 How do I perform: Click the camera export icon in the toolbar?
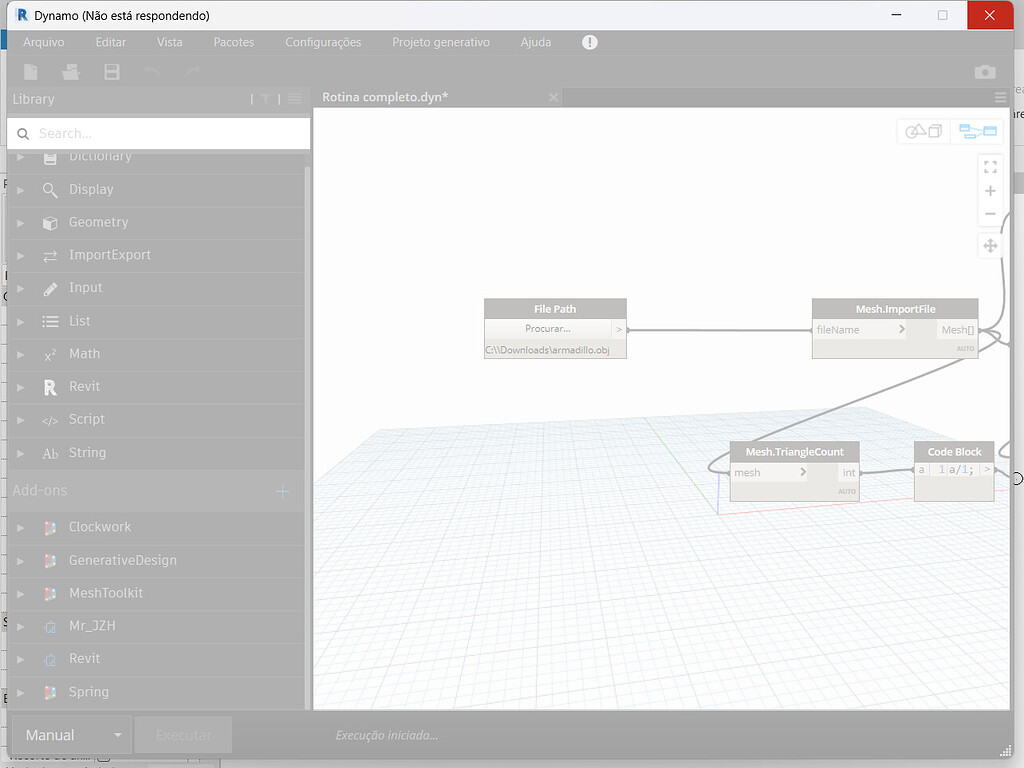984,71
